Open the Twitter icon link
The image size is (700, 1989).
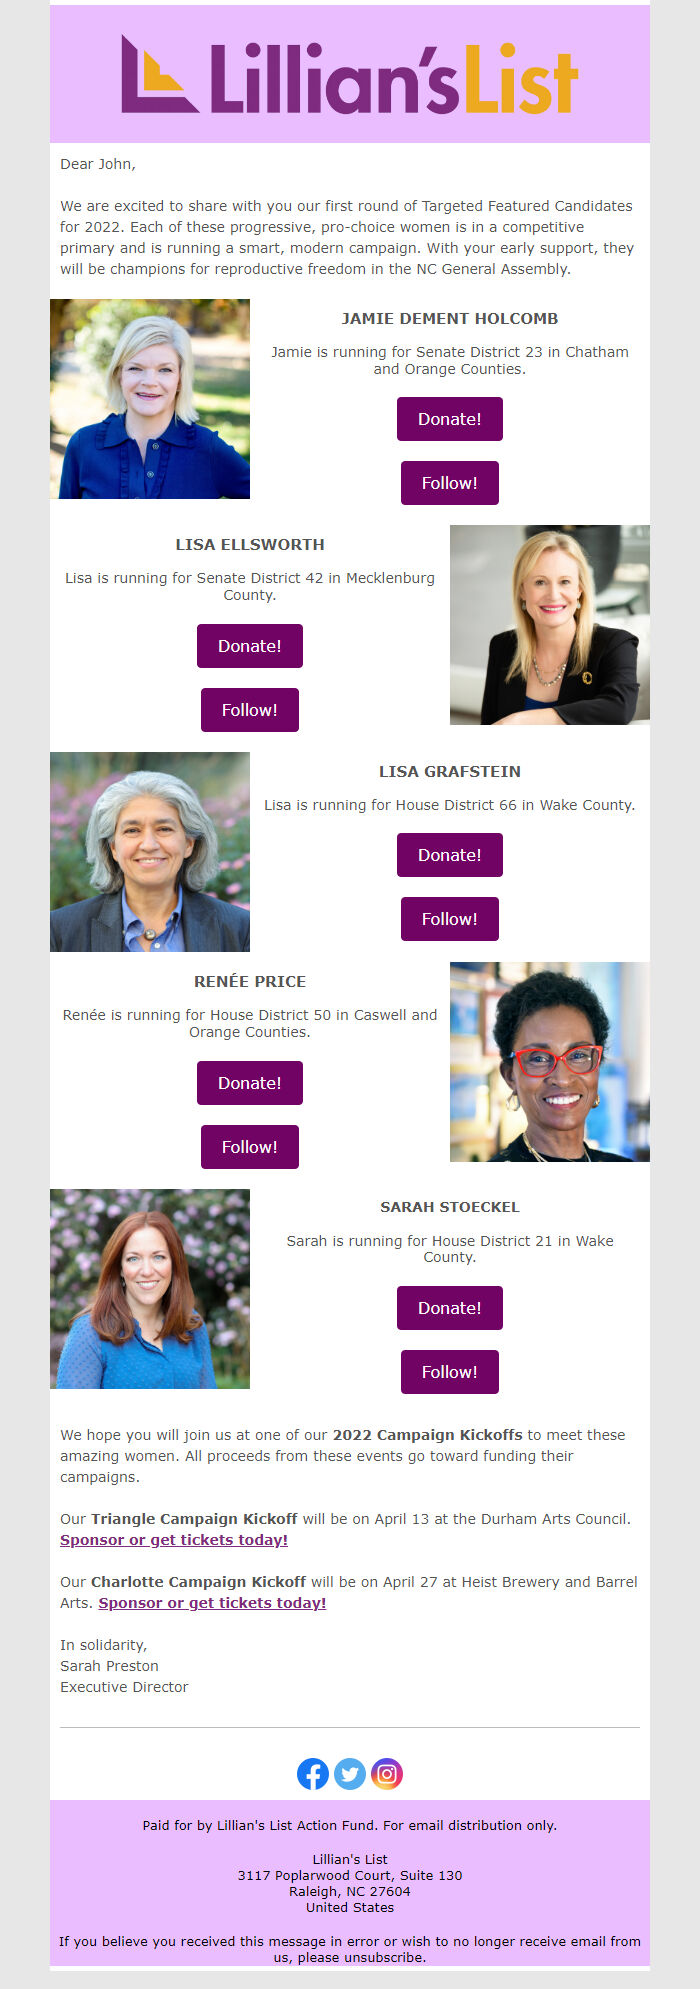coord(350,1774)
